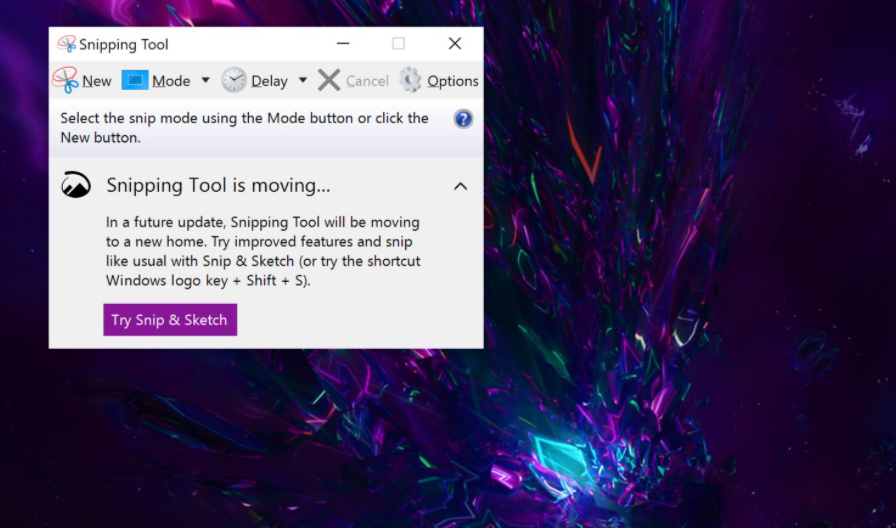This screenshot has width=896, height=528.
Task: Click the Snipping Tool title bar icon
Action: (x=66, y=44)
